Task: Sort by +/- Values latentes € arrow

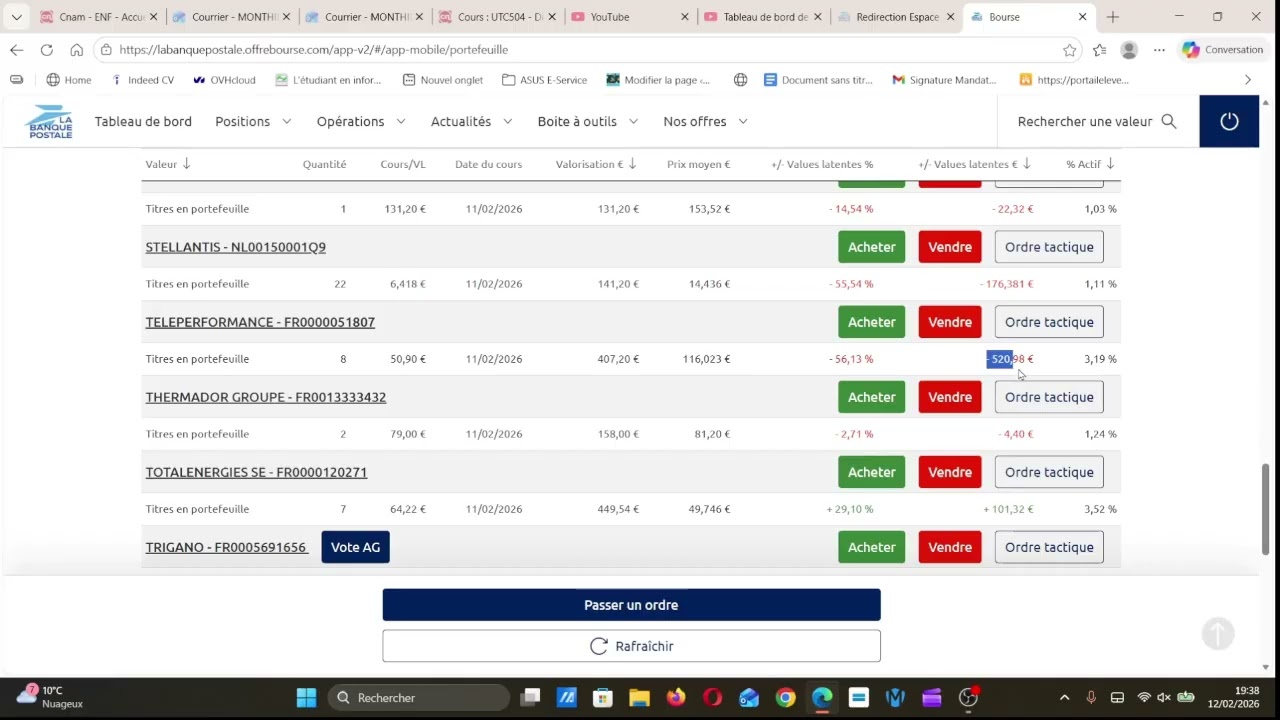Action: pyautogui.click(x=1026, y=164)
